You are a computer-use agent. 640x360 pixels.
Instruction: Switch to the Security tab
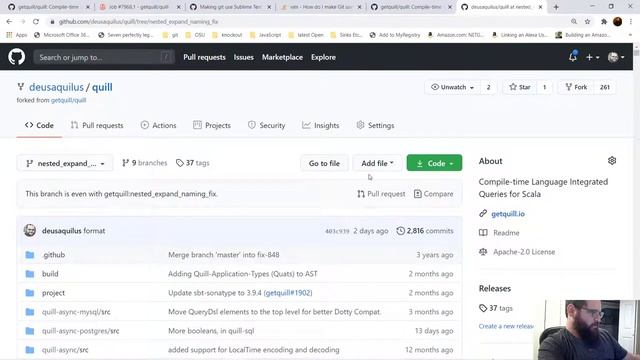coord(267,125)
